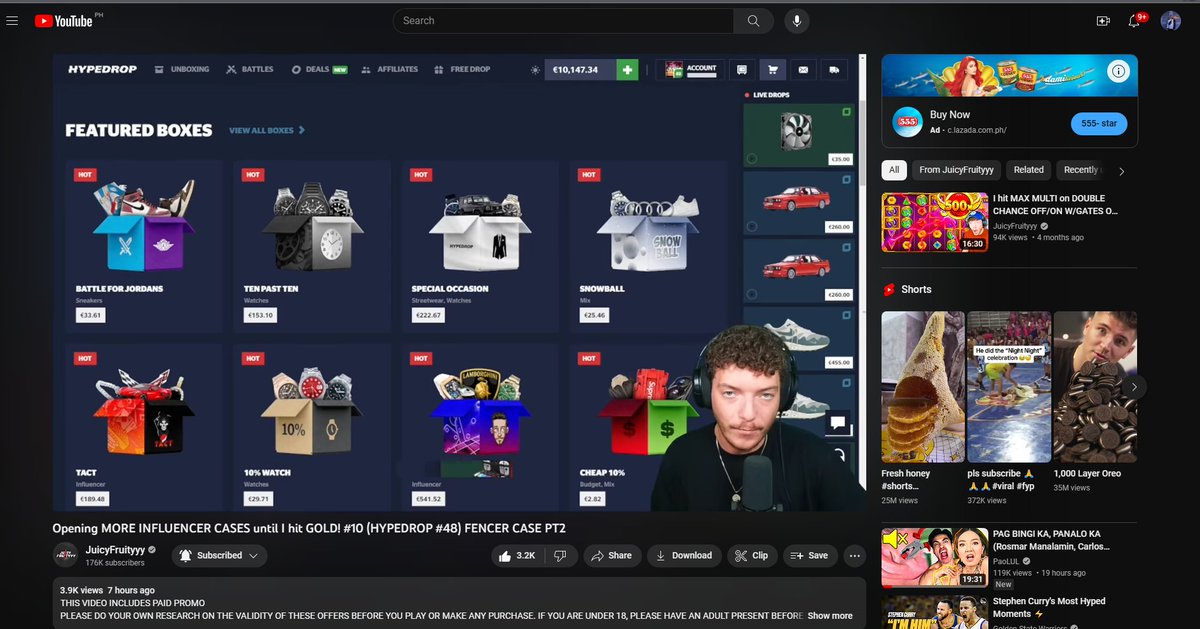This screenshot has height=629, width=1200.
Task: Like the video with thumbs up
Action: point(517,555)
